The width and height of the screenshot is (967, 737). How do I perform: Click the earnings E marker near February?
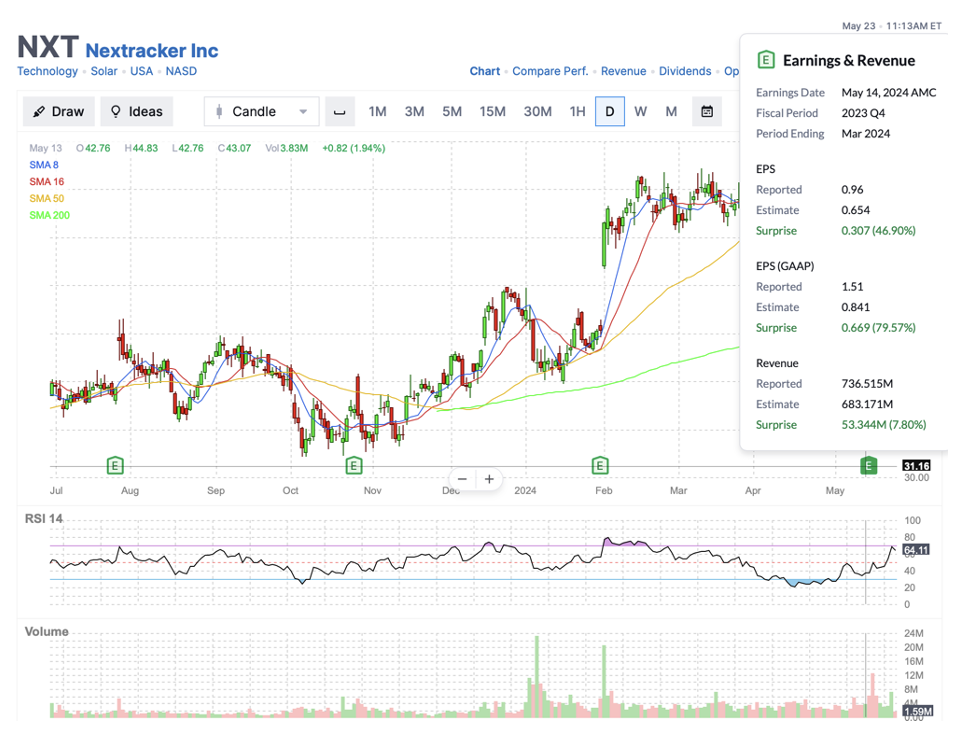600,466
